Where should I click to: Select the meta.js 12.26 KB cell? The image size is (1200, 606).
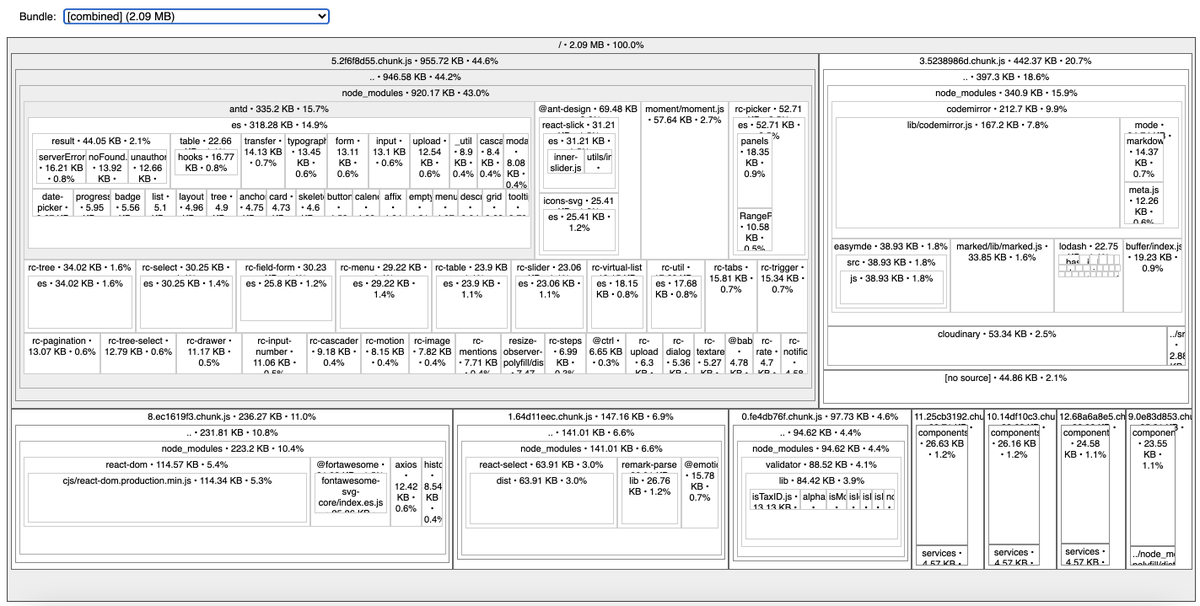point(1144,203)
